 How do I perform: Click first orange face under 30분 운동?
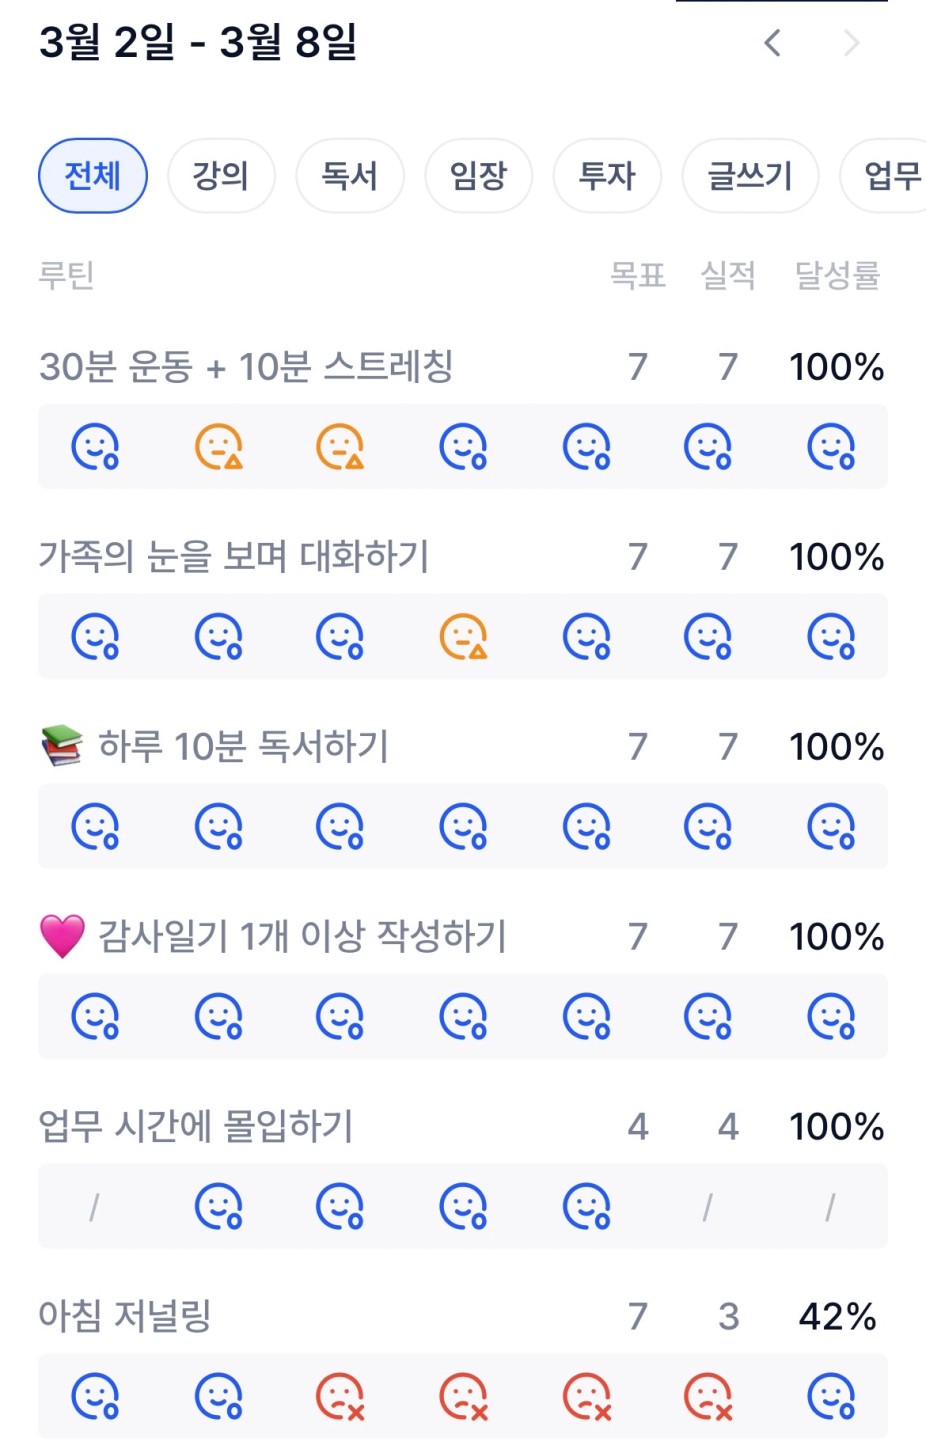219,447
